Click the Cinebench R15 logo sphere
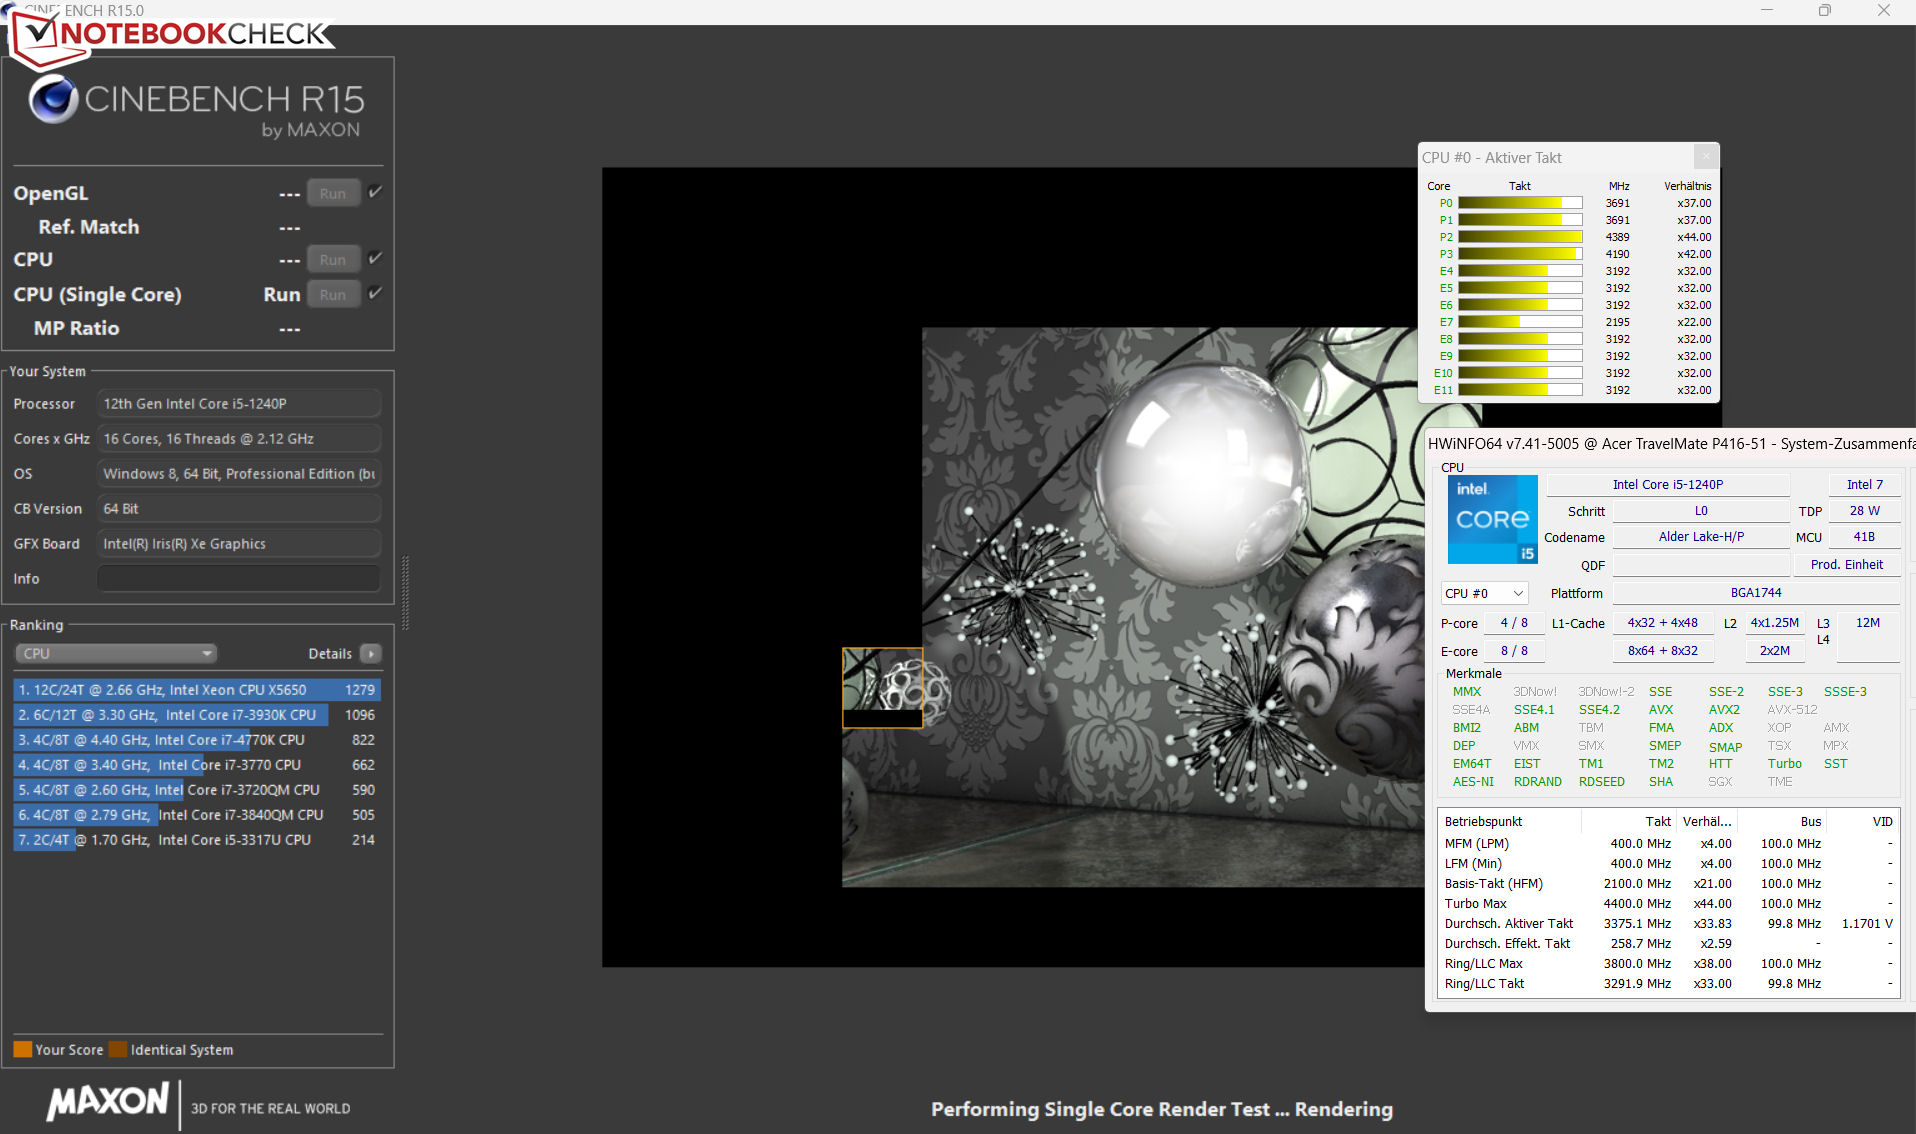 click(x=53, y=99)
